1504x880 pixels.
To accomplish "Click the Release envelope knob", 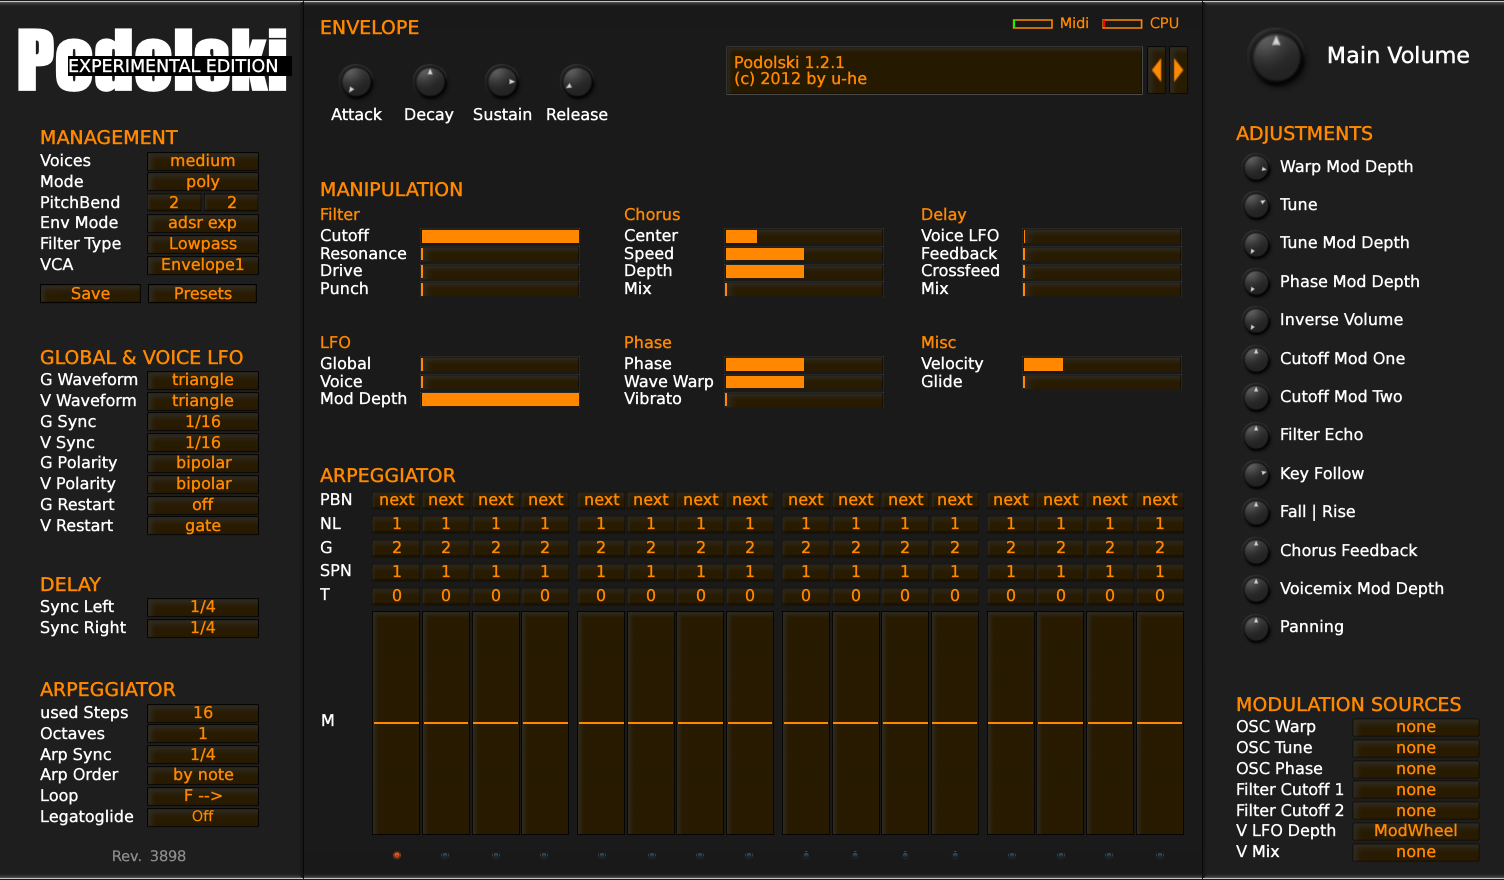I will (576, 81).
